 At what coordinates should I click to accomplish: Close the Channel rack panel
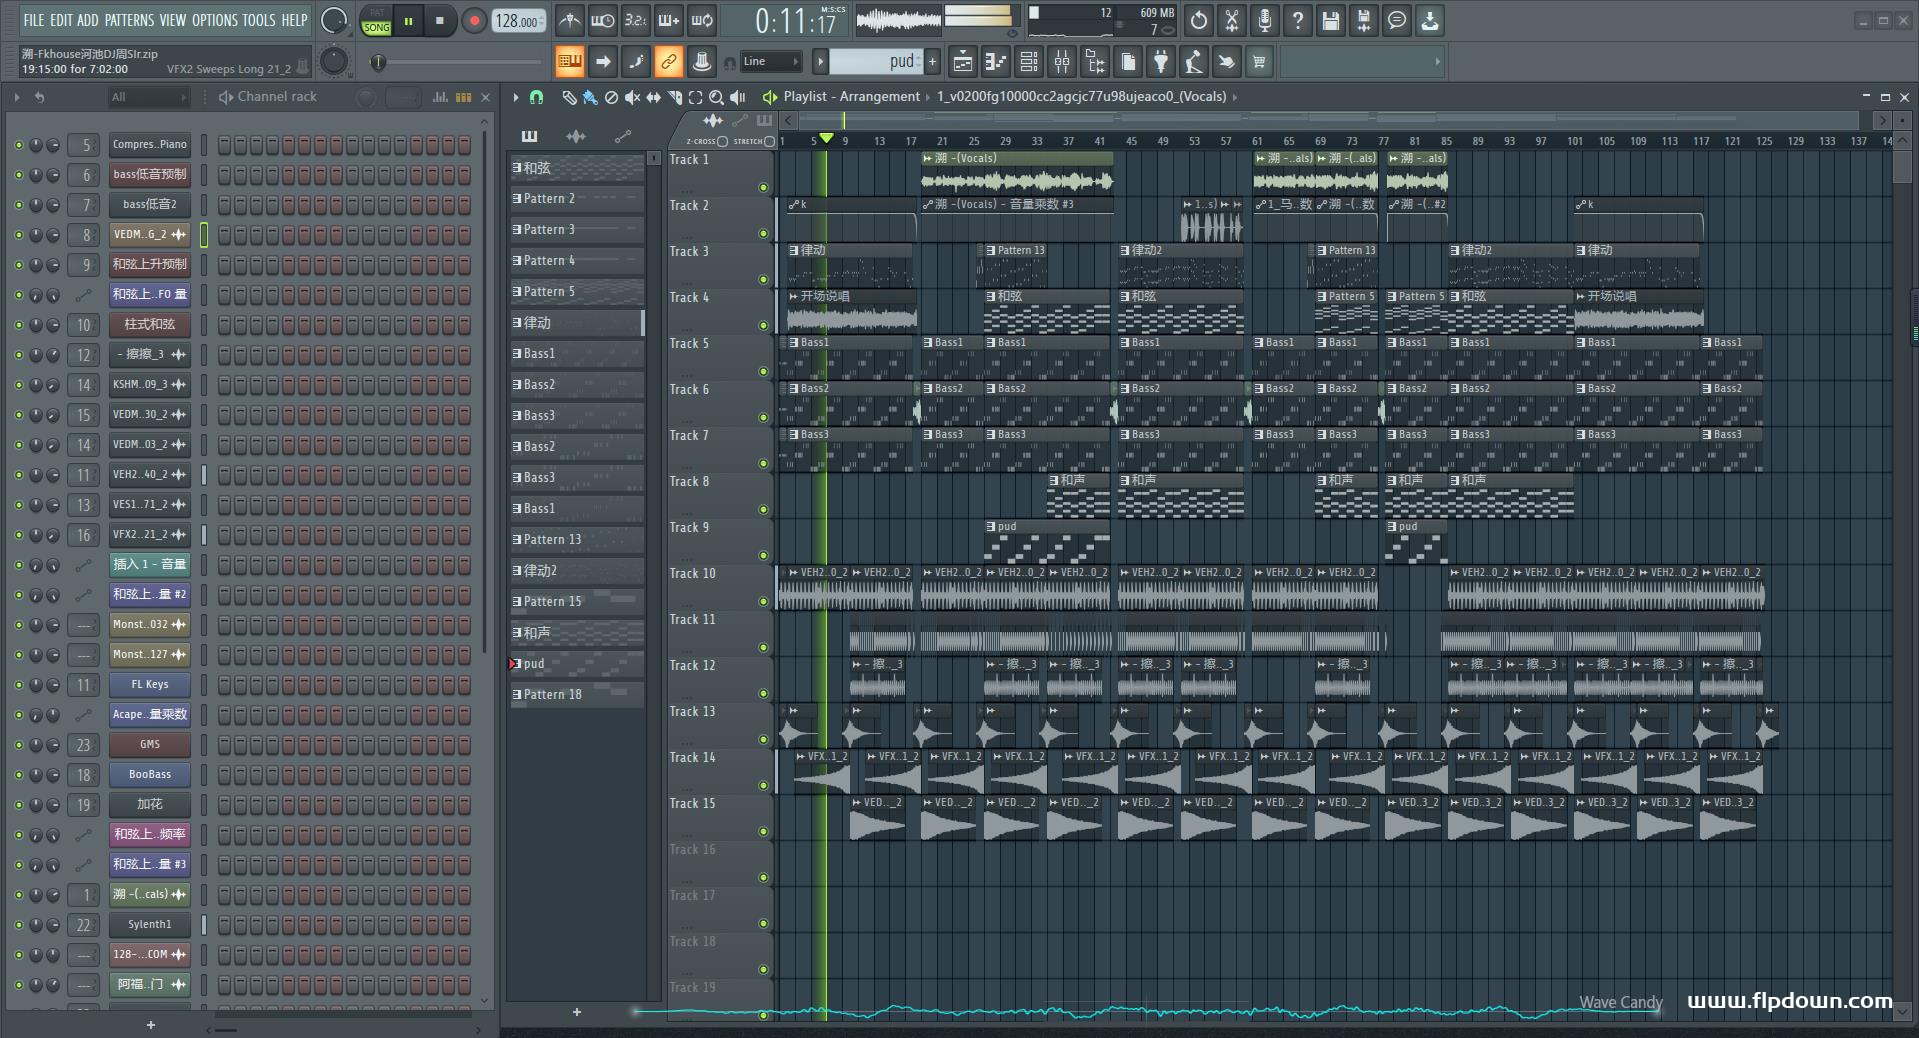coord(486,97)
